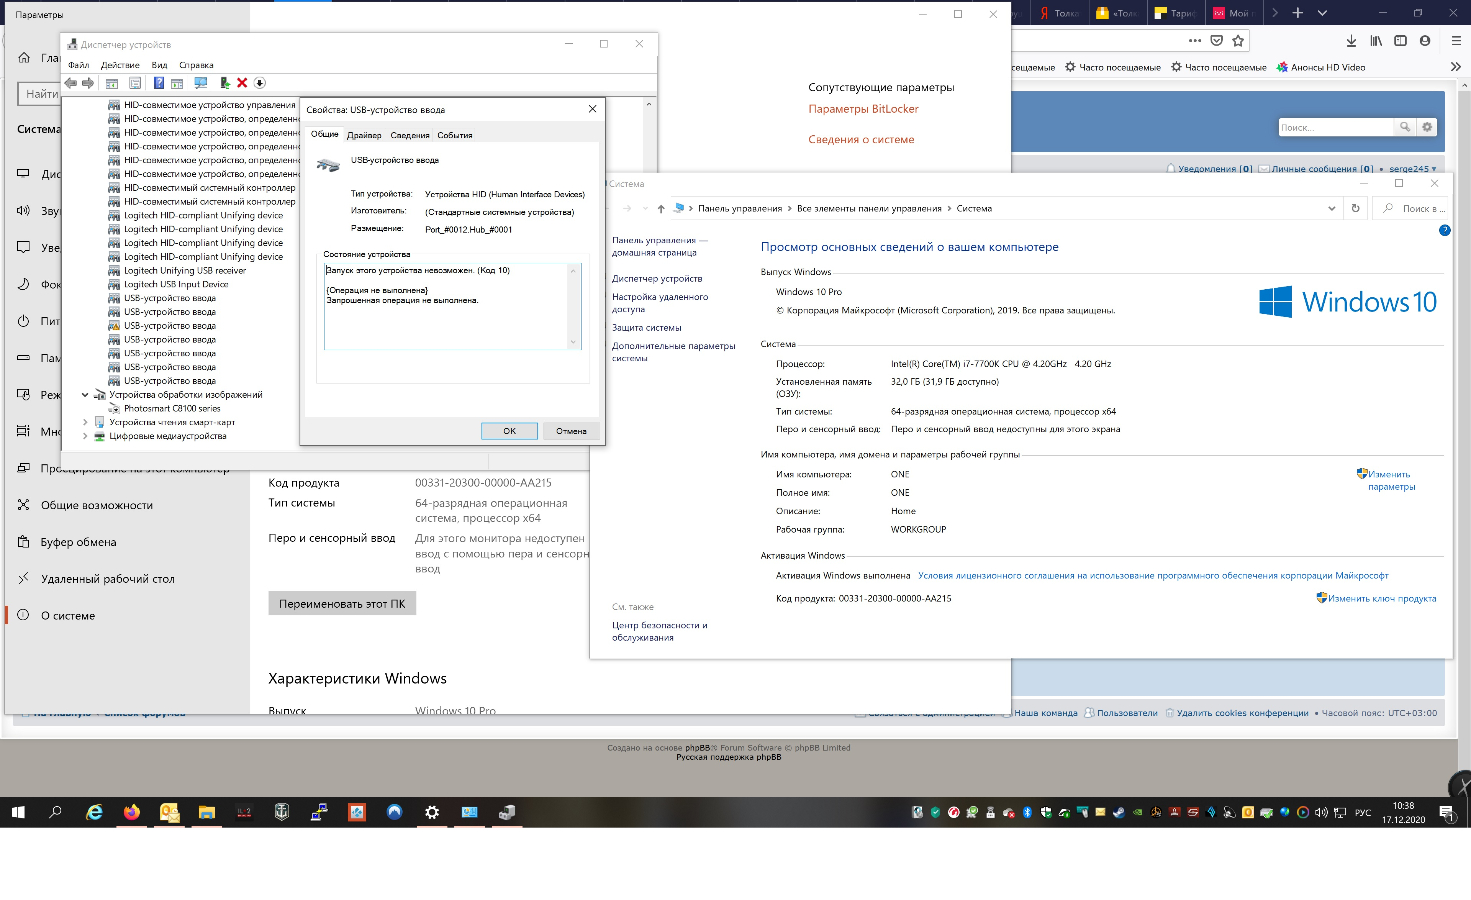Open Firefox downloads panel
Image resolution: width=1471 pixels, height=900 pixels.
1351,41
